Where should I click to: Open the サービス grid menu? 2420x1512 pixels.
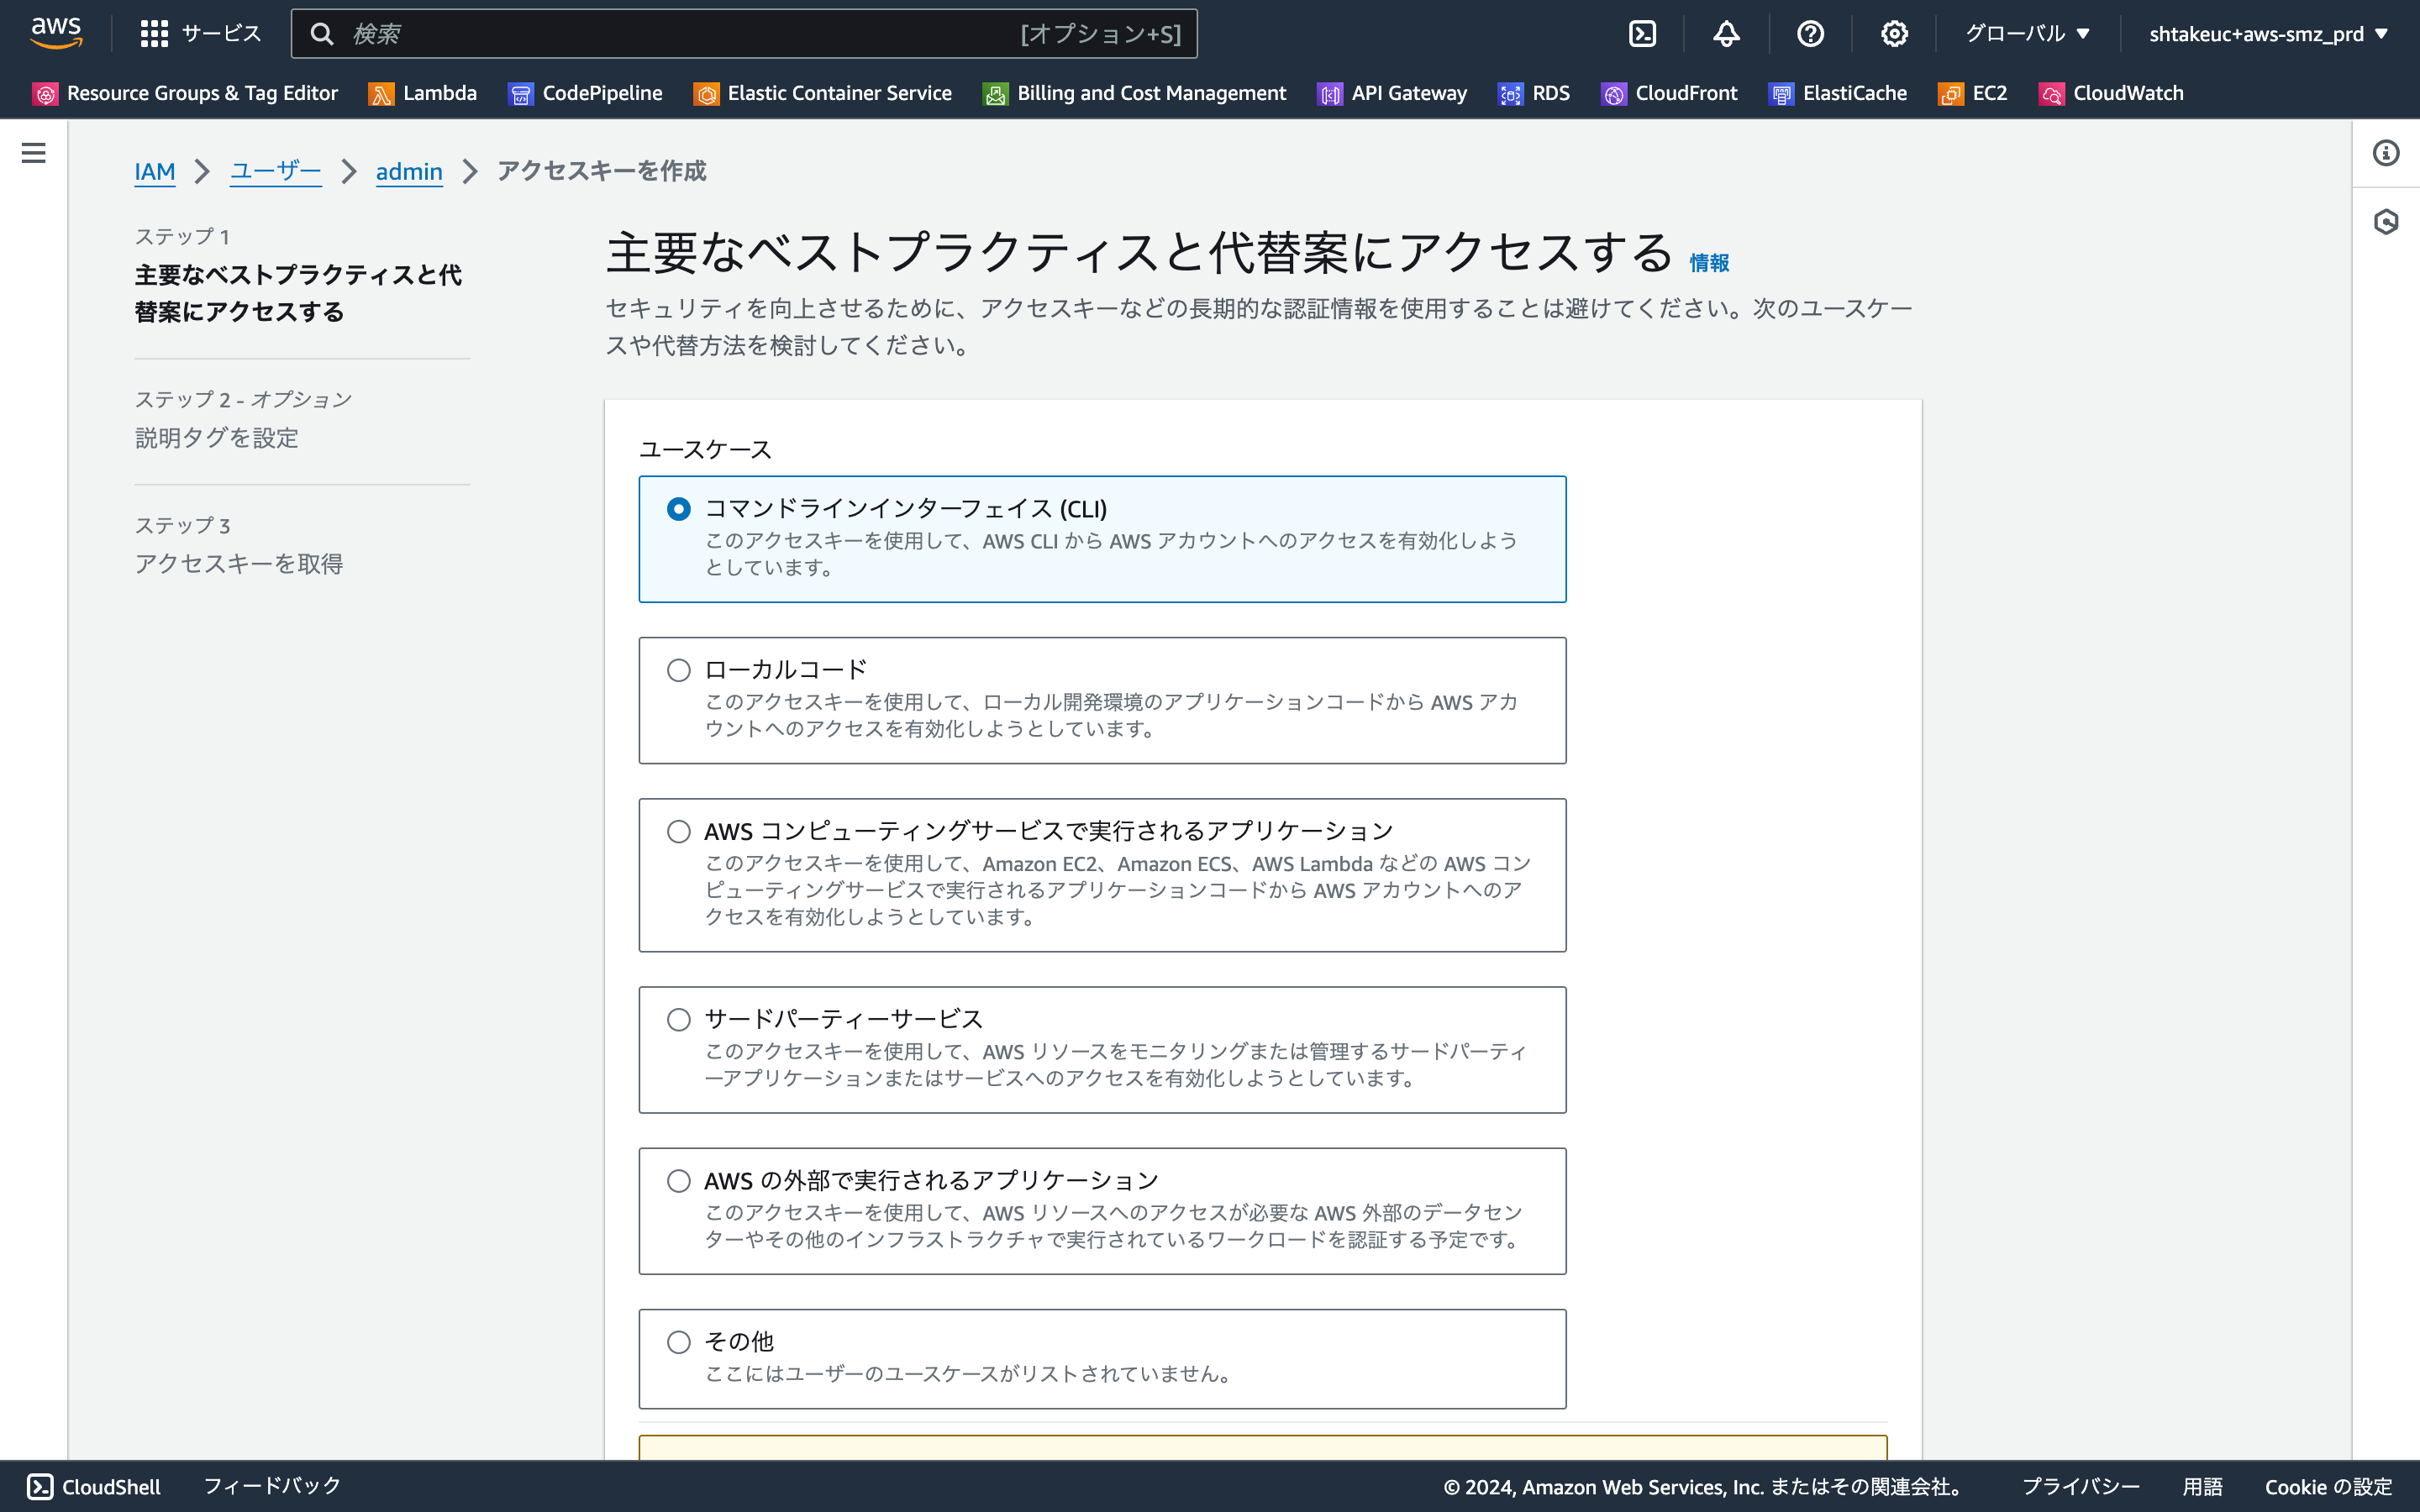coord(201,34)
